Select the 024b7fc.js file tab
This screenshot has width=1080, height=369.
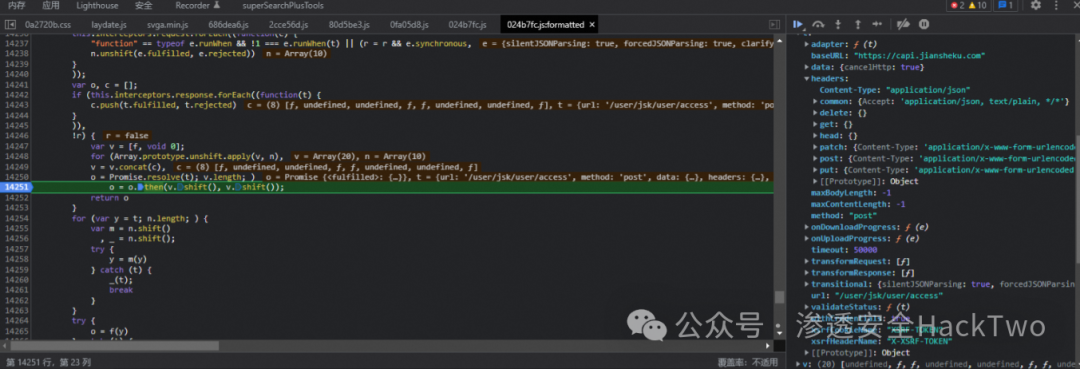tap(468, 25)
